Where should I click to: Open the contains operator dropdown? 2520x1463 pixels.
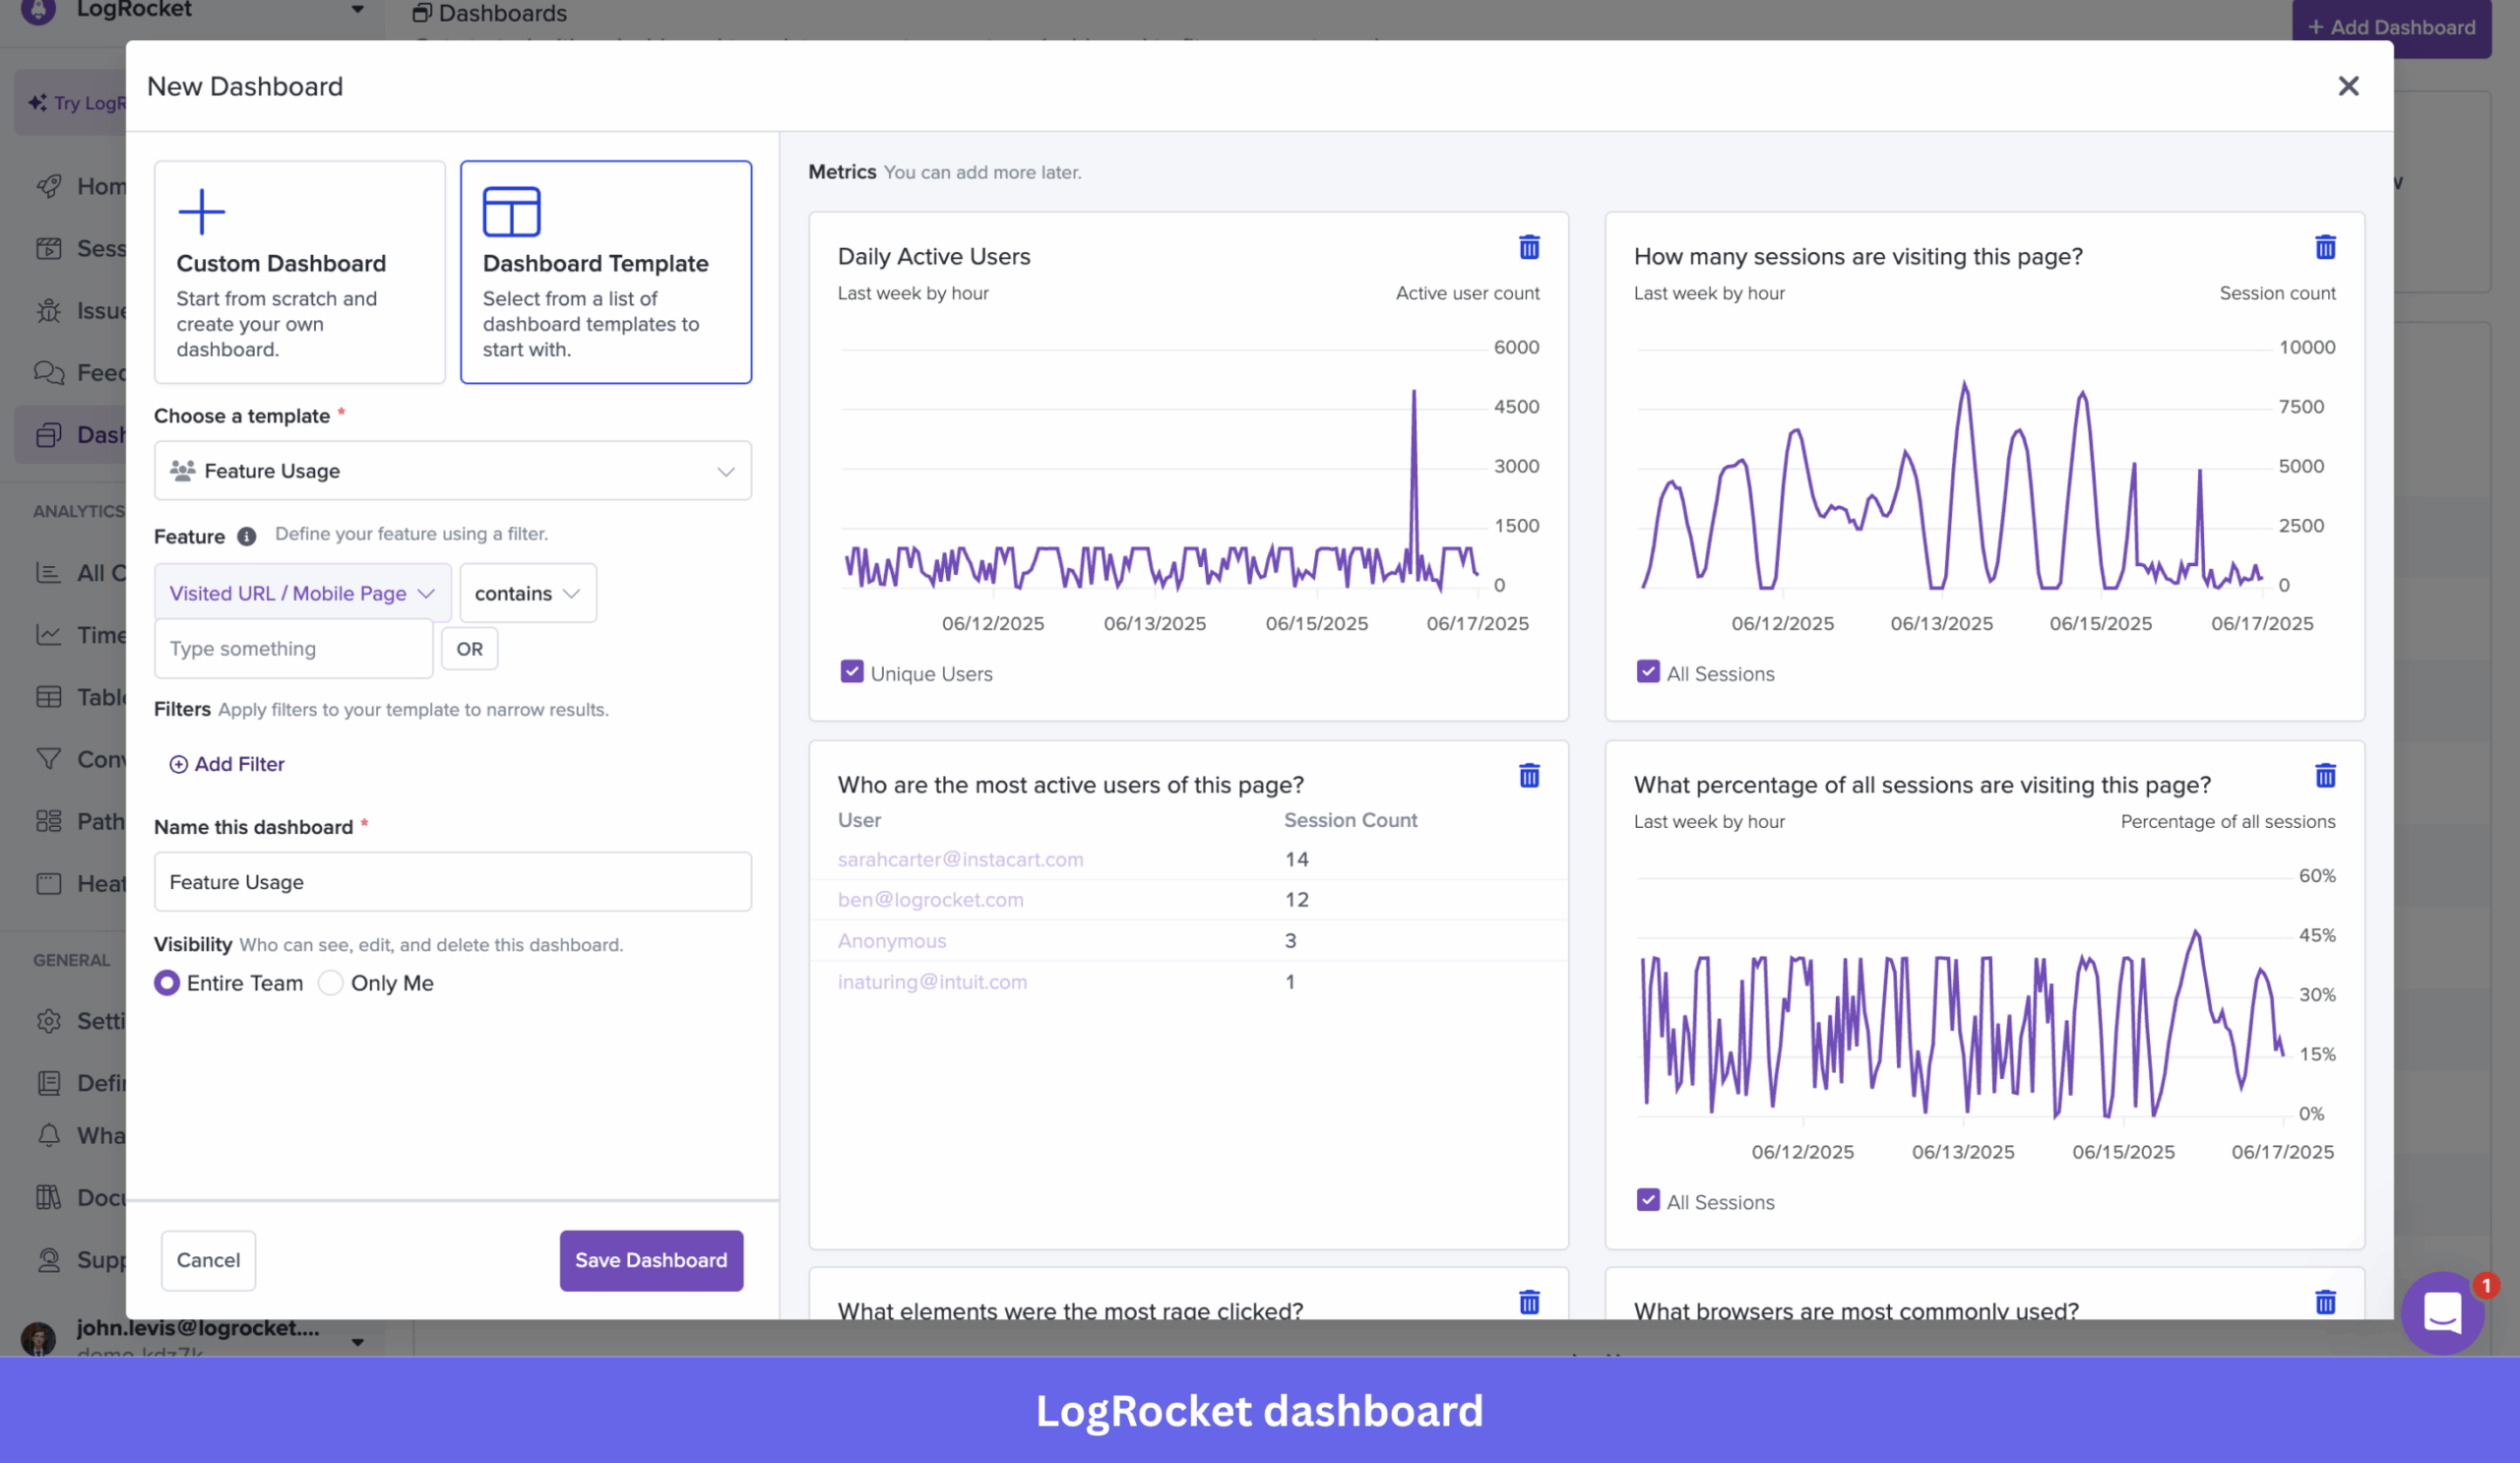coord(527,592)
